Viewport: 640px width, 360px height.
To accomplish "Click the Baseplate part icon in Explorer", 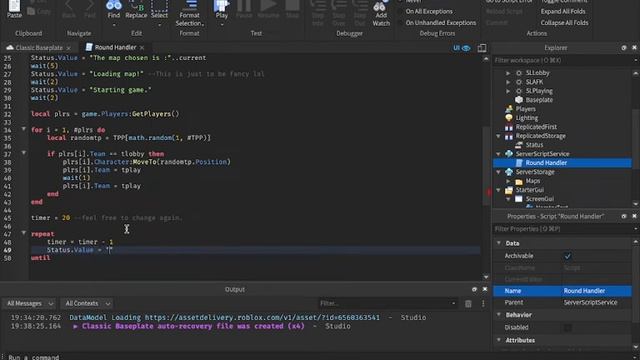I will pos(519,100).
